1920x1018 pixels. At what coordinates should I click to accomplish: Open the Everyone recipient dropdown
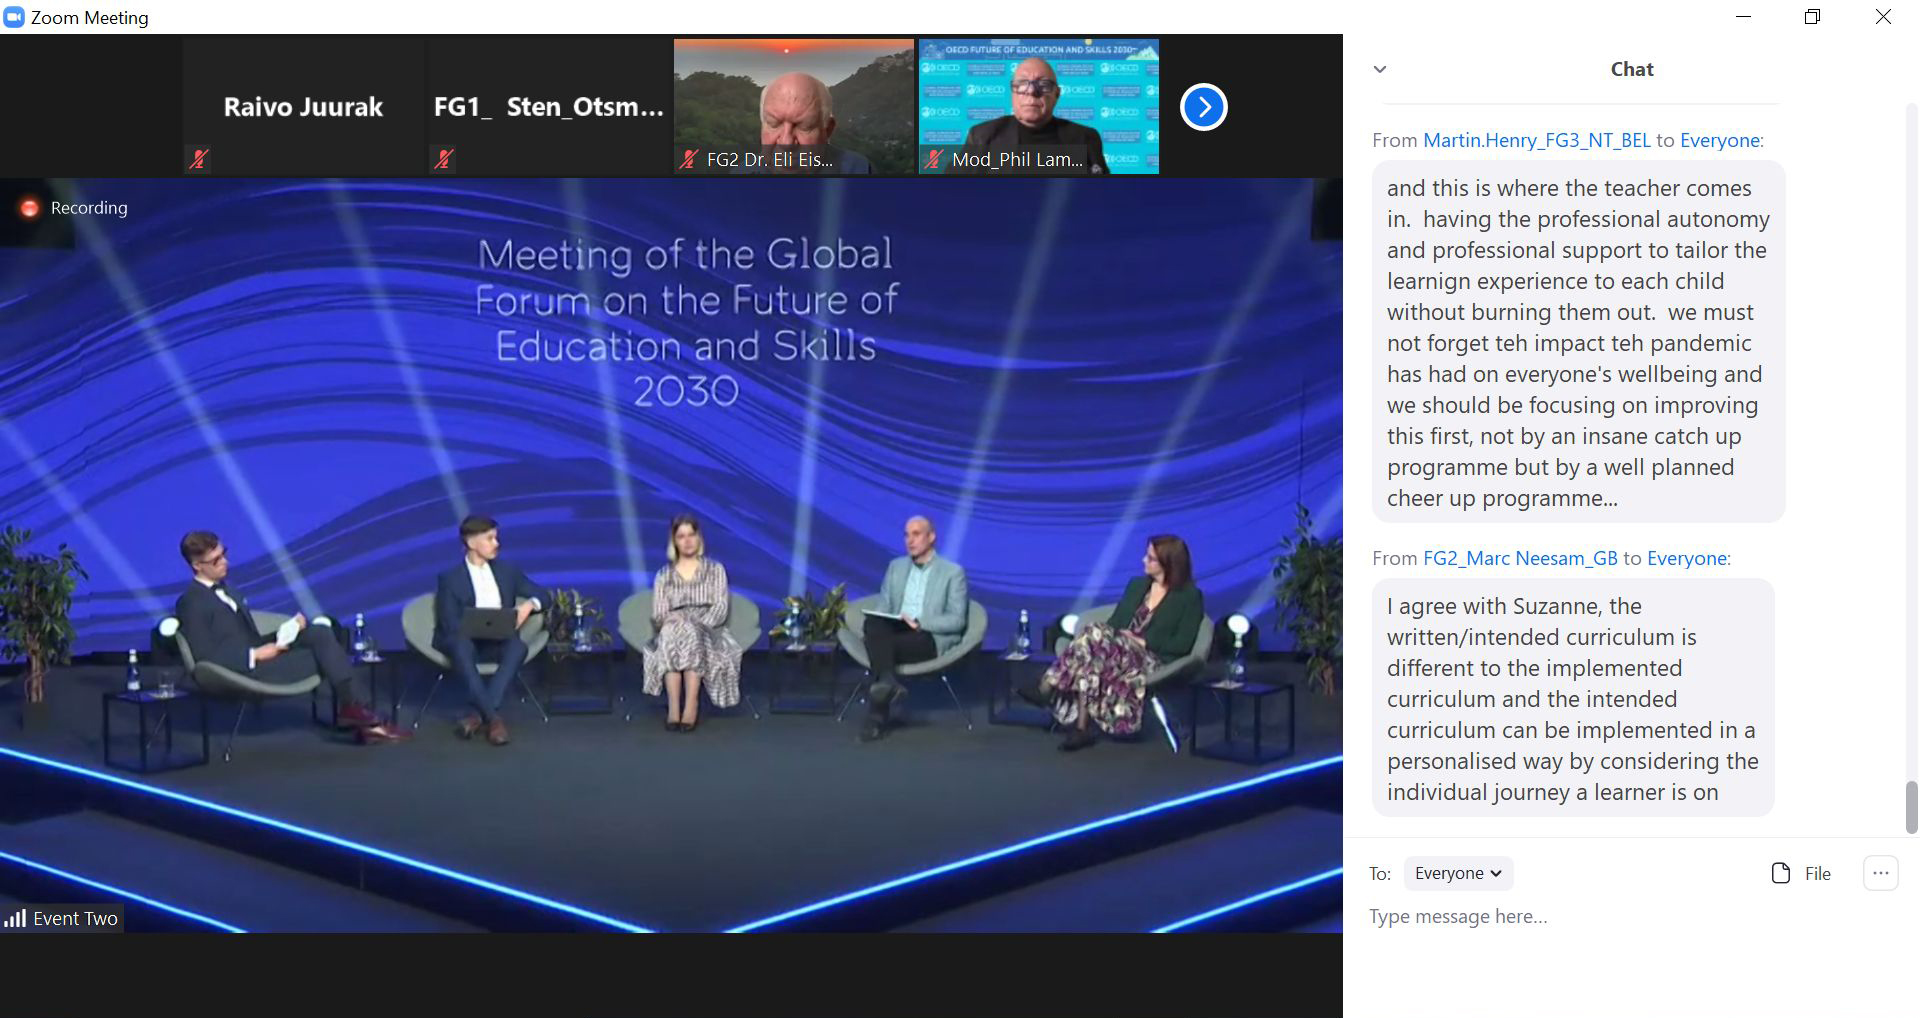[x=1457, y=873]
